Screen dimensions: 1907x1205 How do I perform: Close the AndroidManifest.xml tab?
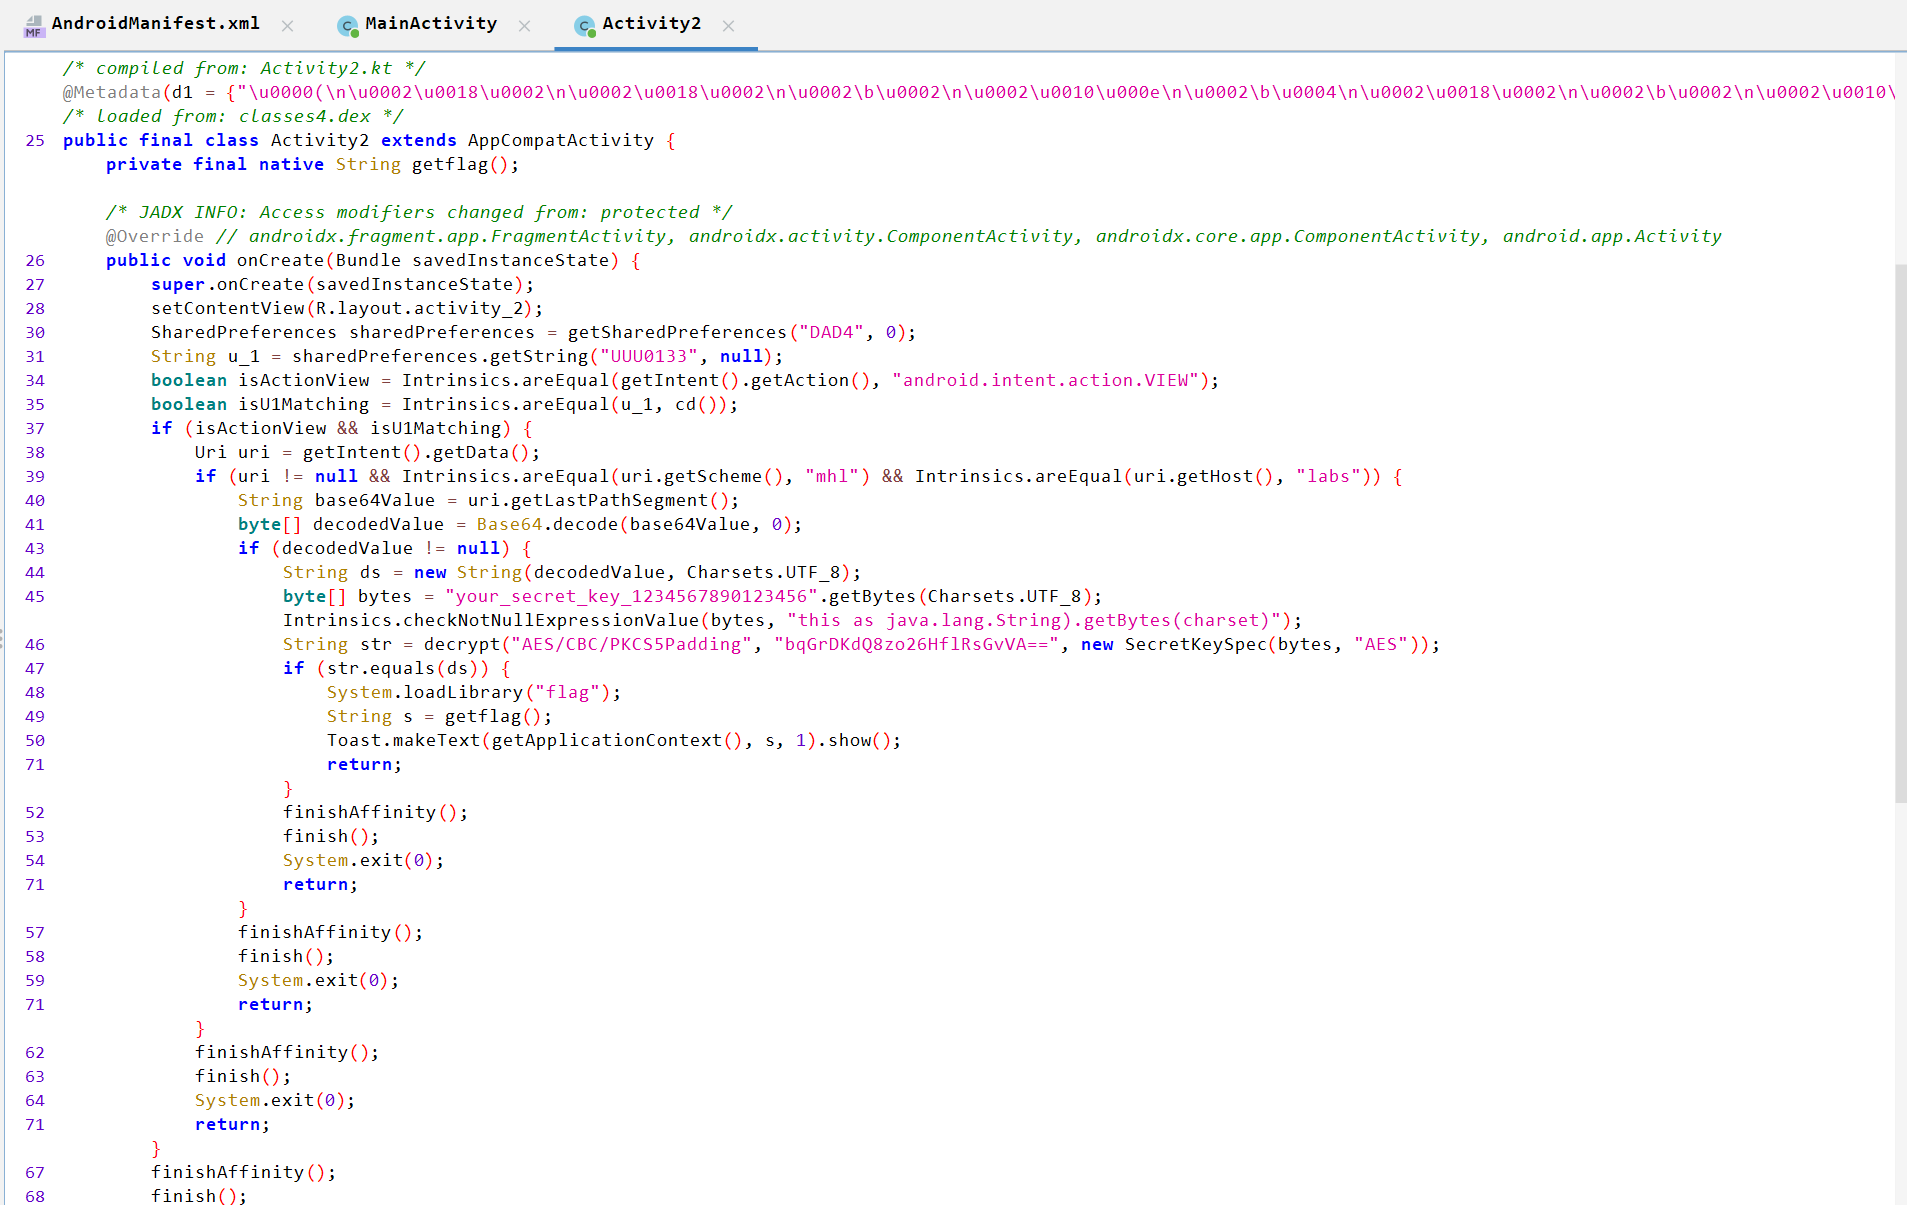tap(288, 26)
